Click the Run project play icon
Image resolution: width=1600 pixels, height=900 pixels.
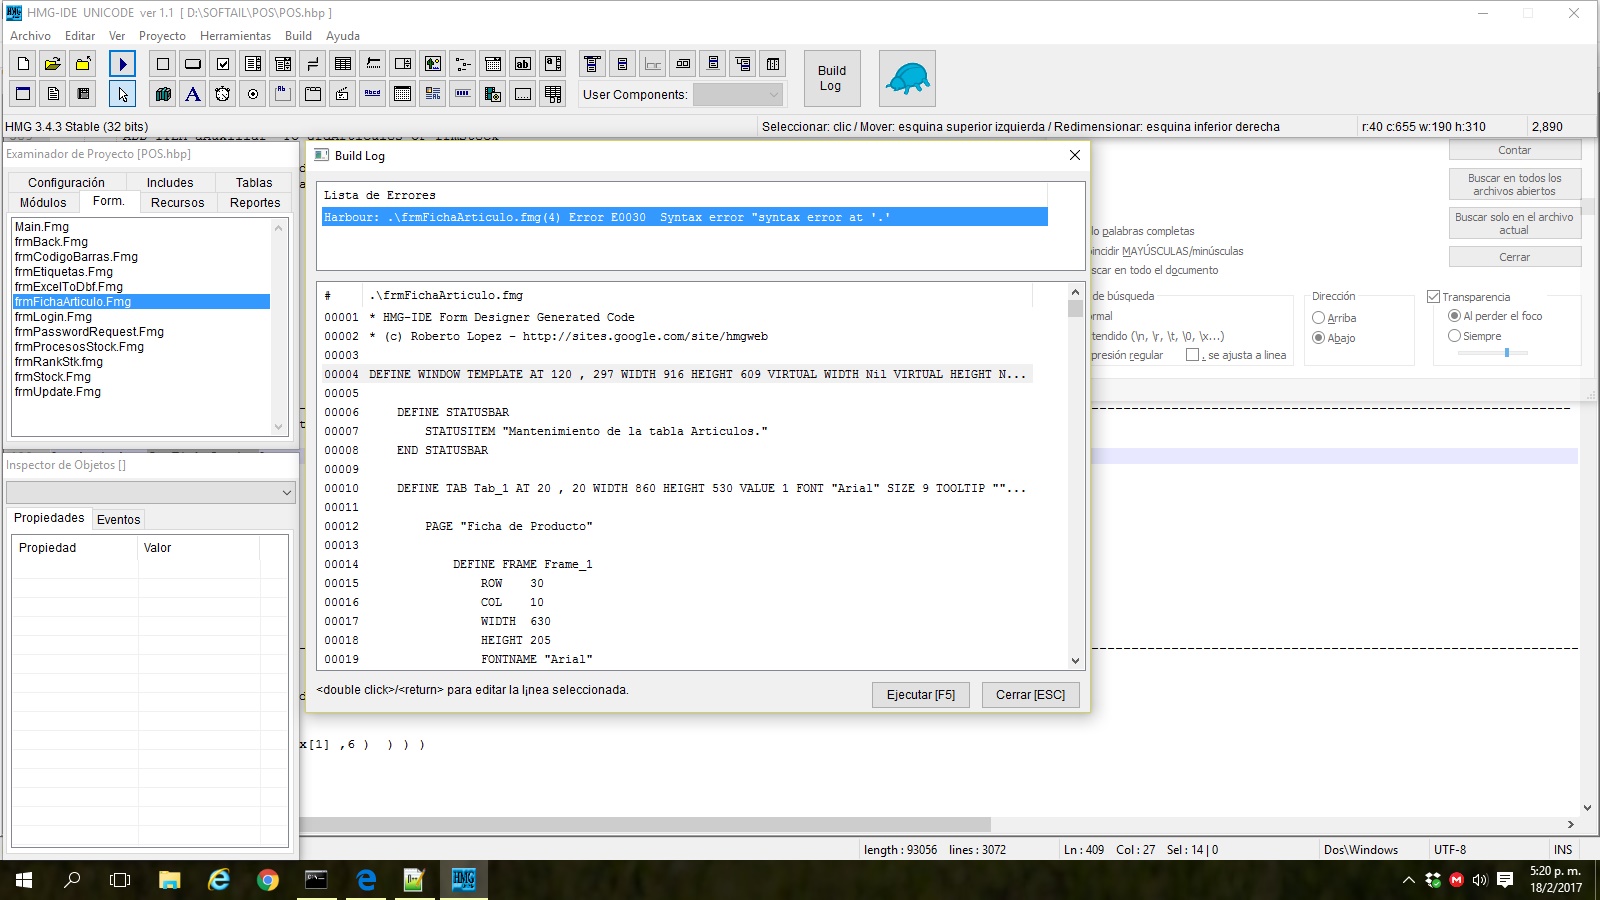pos(123,64)
